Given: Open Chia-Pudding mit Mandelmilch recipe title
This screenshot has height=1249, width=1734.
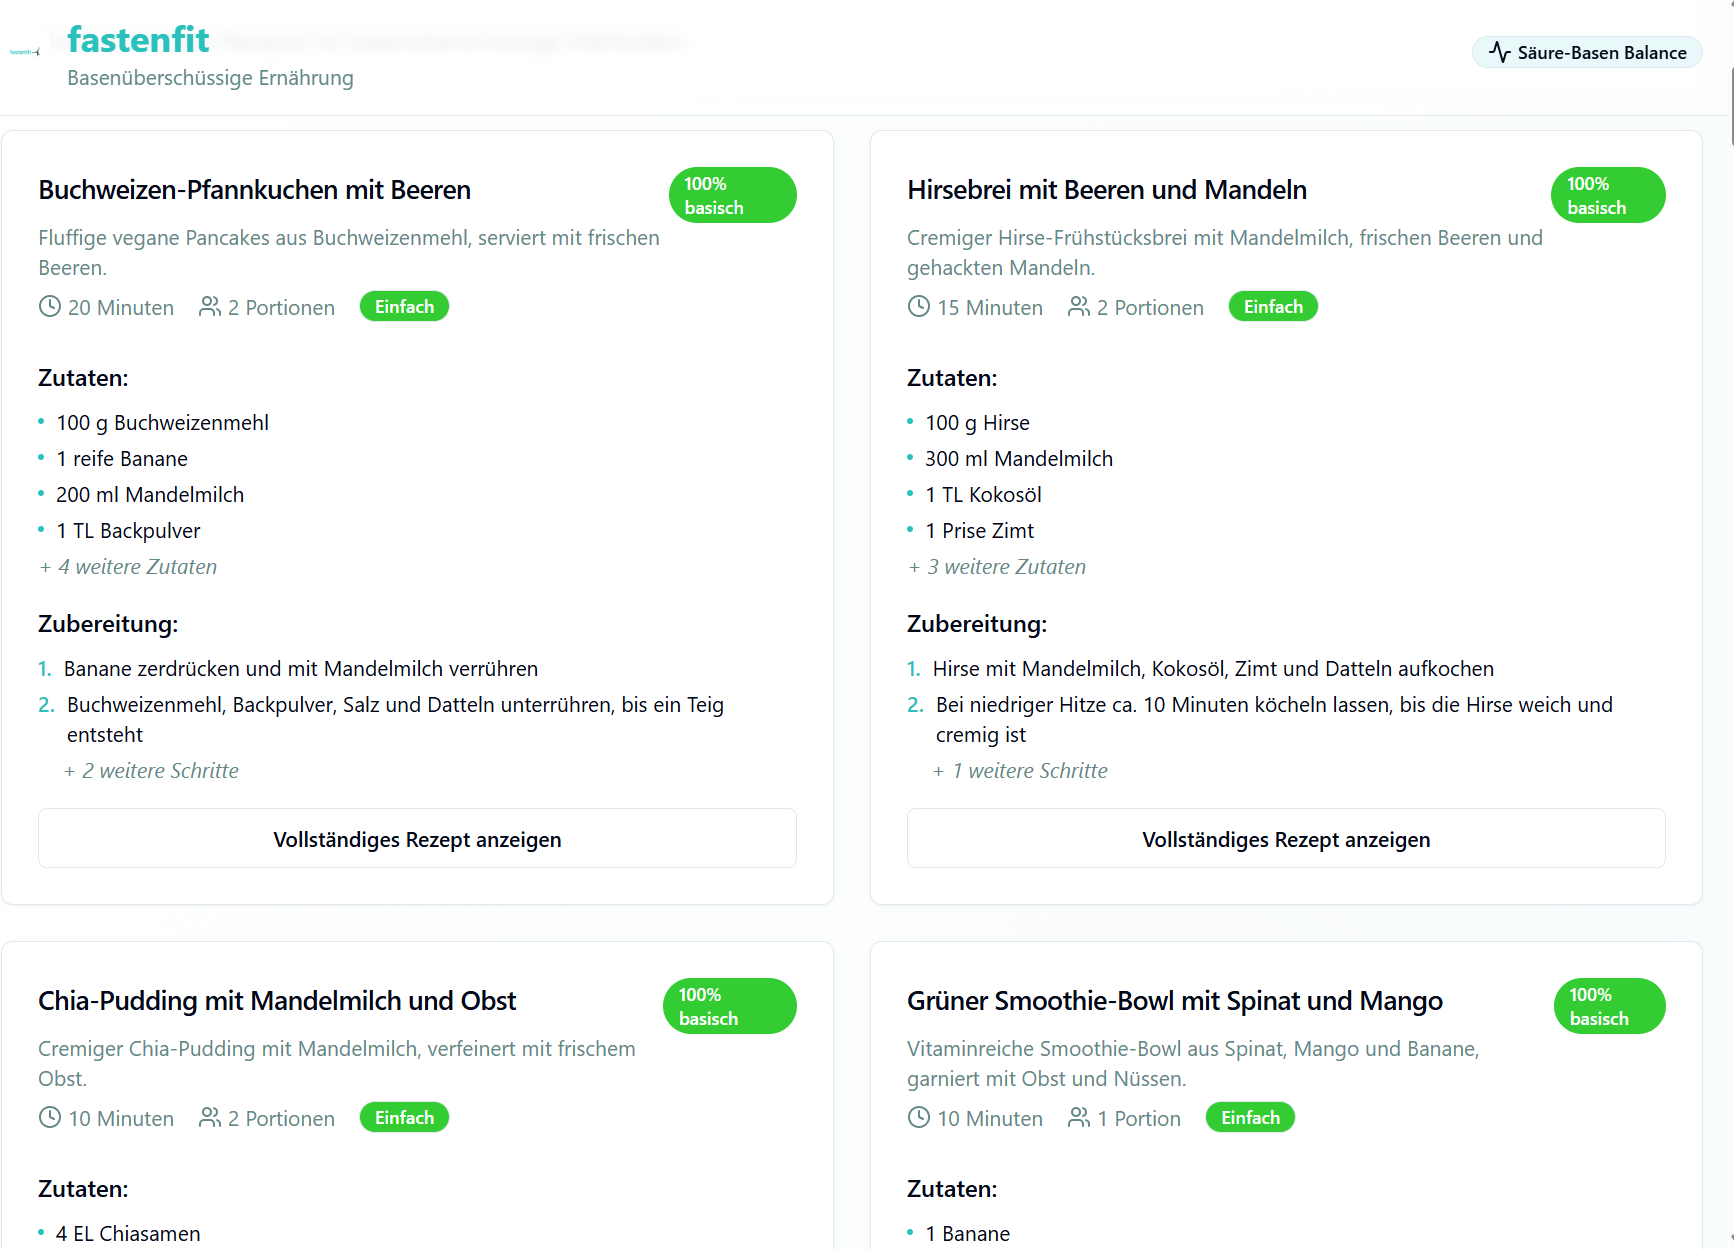Looking at the screenshot, I should (x=277, y=1001).
